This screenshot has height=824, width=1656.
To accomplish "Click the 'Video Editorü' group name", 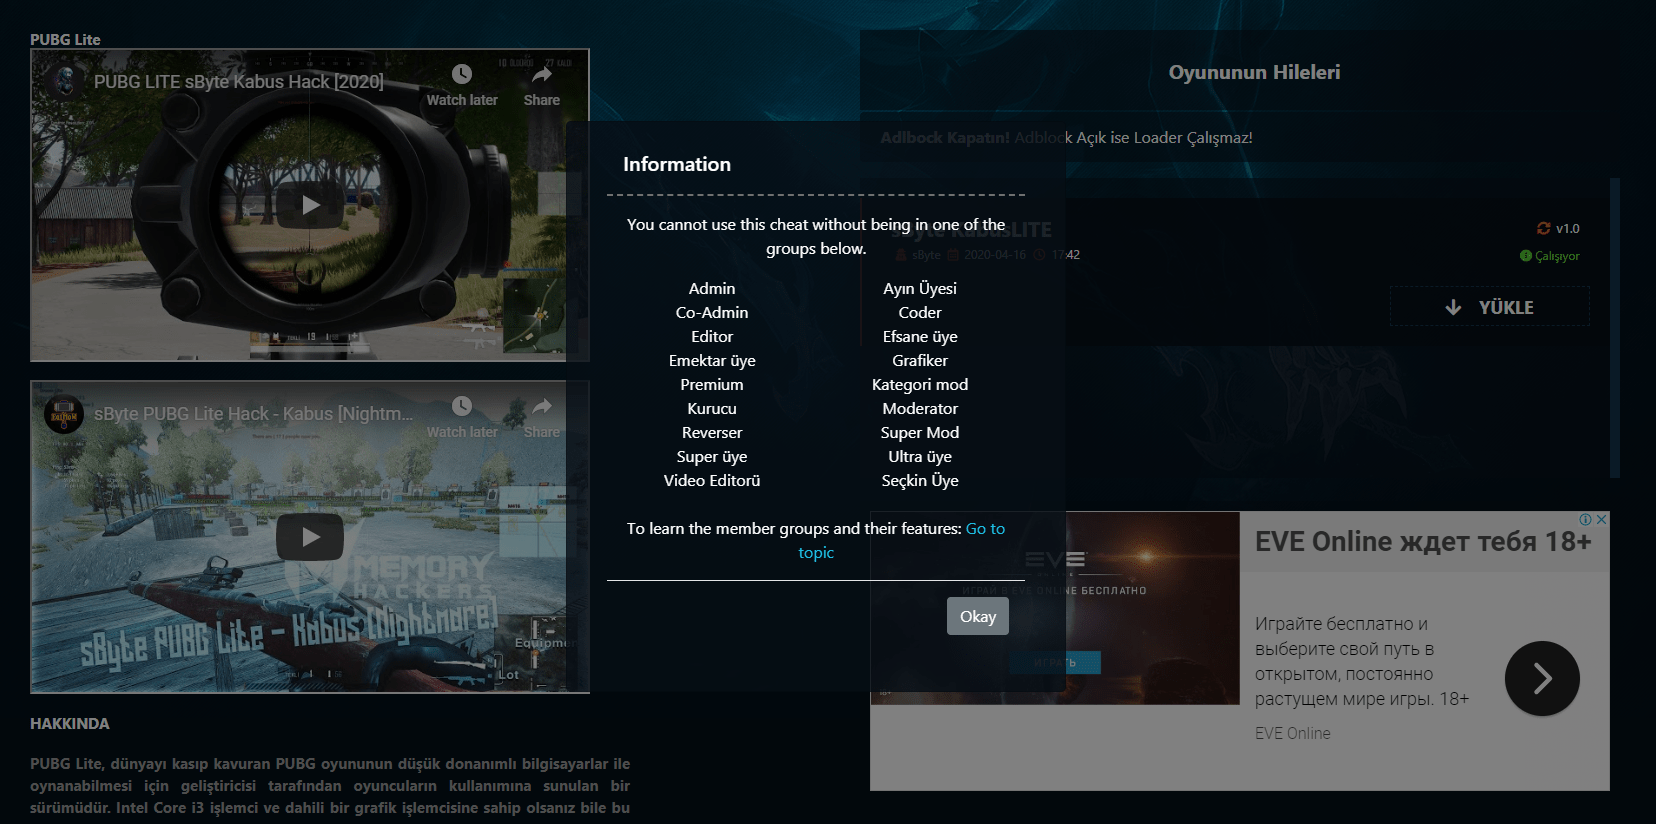I will pos(712,480).
